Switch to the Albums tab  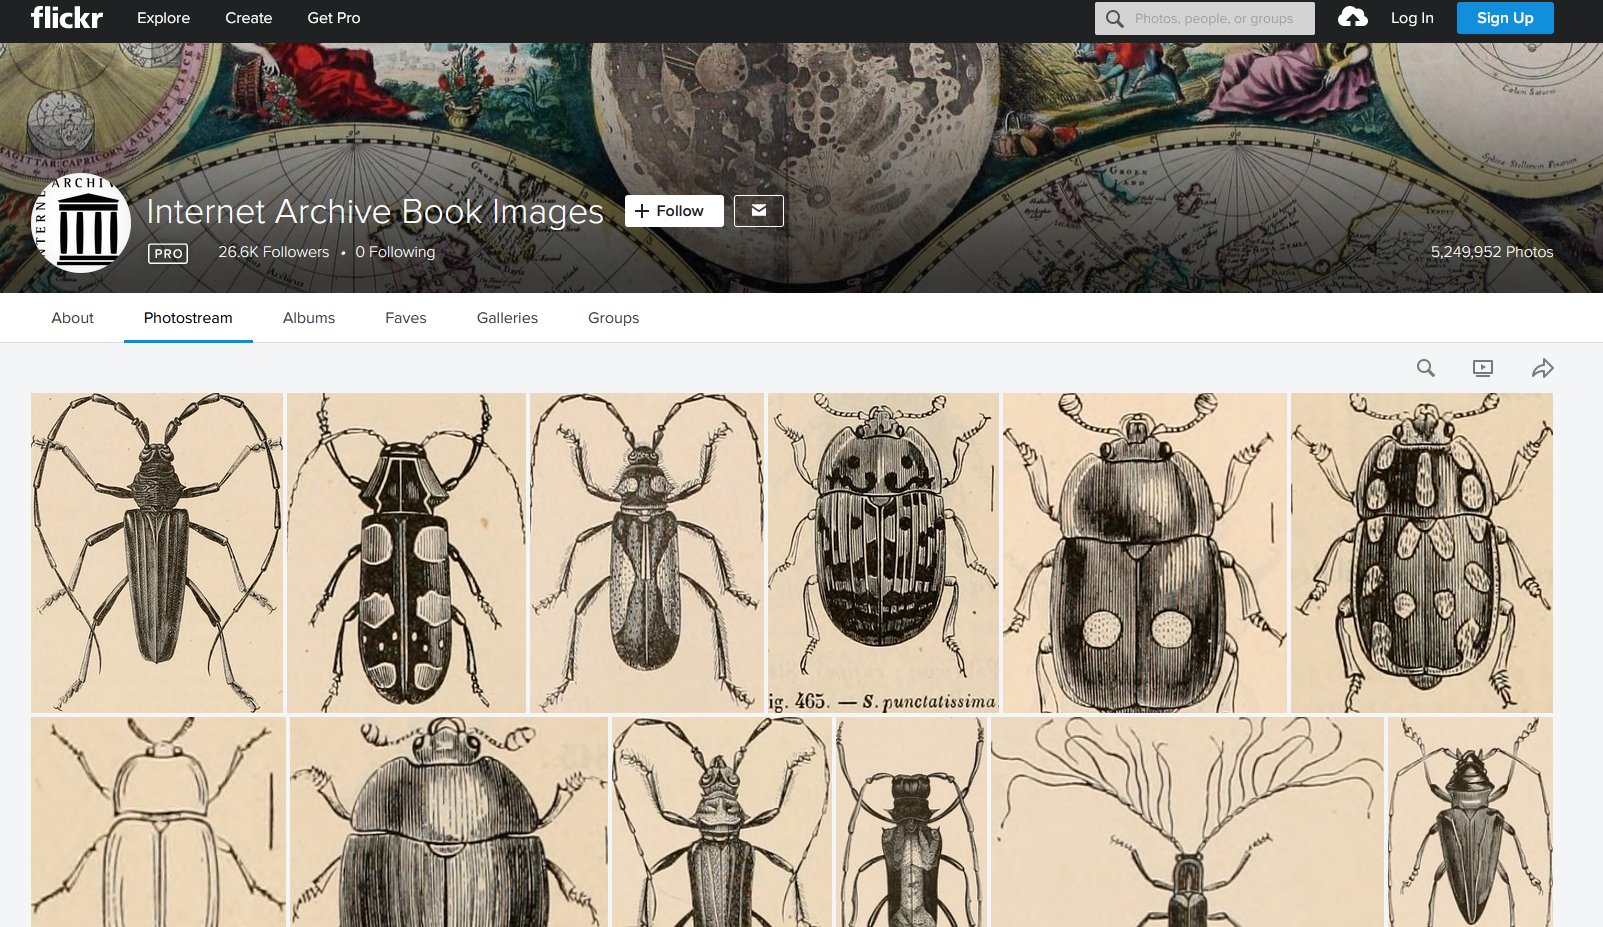309,318
